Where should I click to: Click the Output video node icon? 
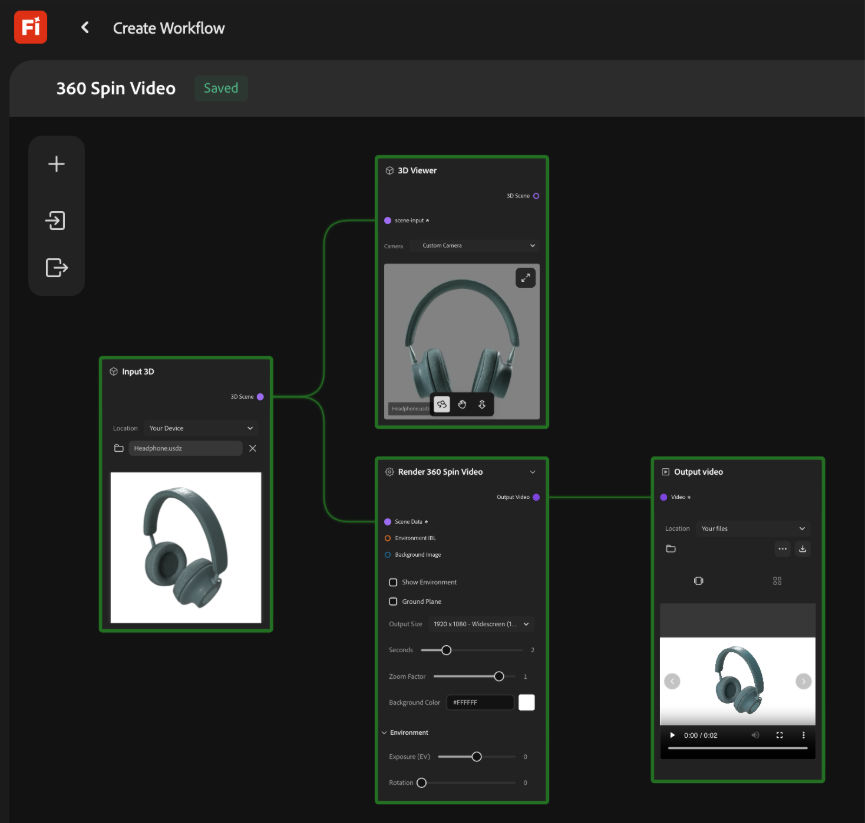point(665,472)
